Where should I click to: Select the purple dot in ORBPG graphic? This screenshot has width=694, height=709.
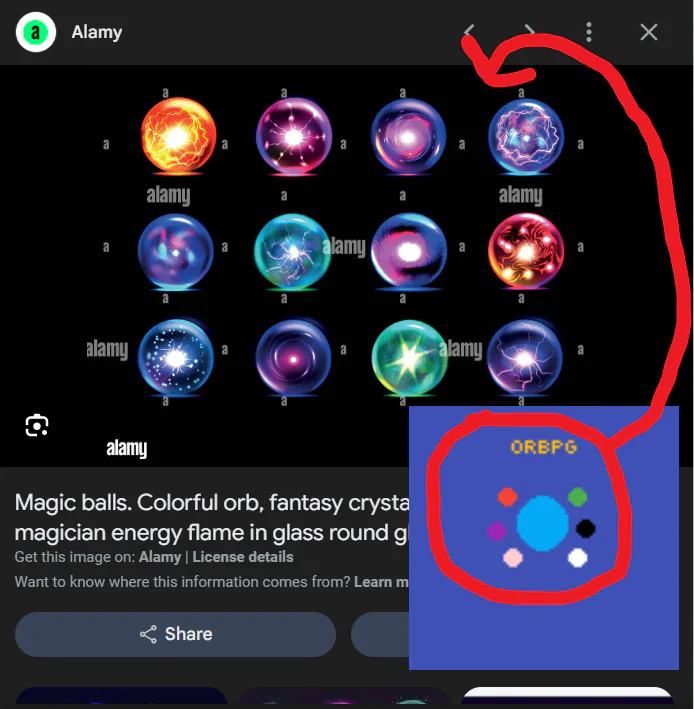[x=496, y=530]
